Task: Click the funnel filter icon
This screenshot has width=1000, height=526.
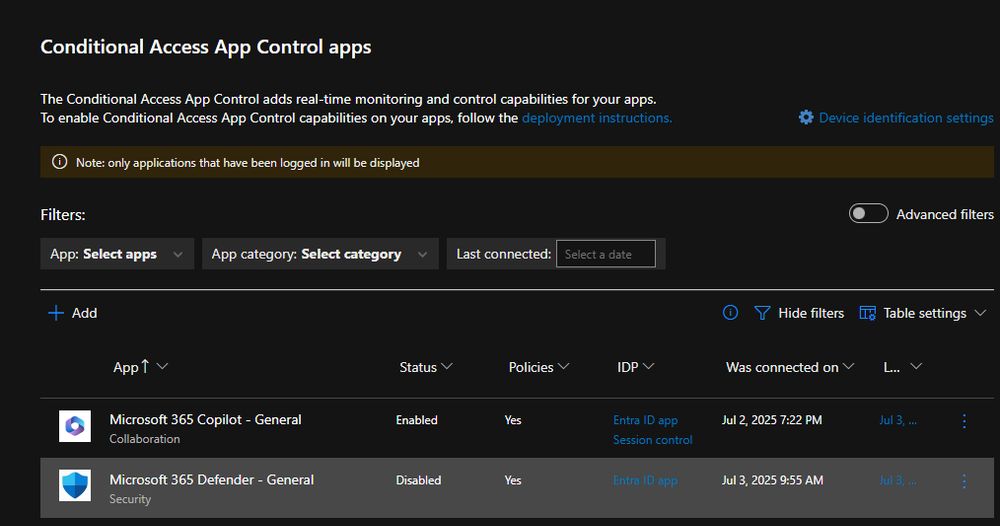Action: coord(762,313)
